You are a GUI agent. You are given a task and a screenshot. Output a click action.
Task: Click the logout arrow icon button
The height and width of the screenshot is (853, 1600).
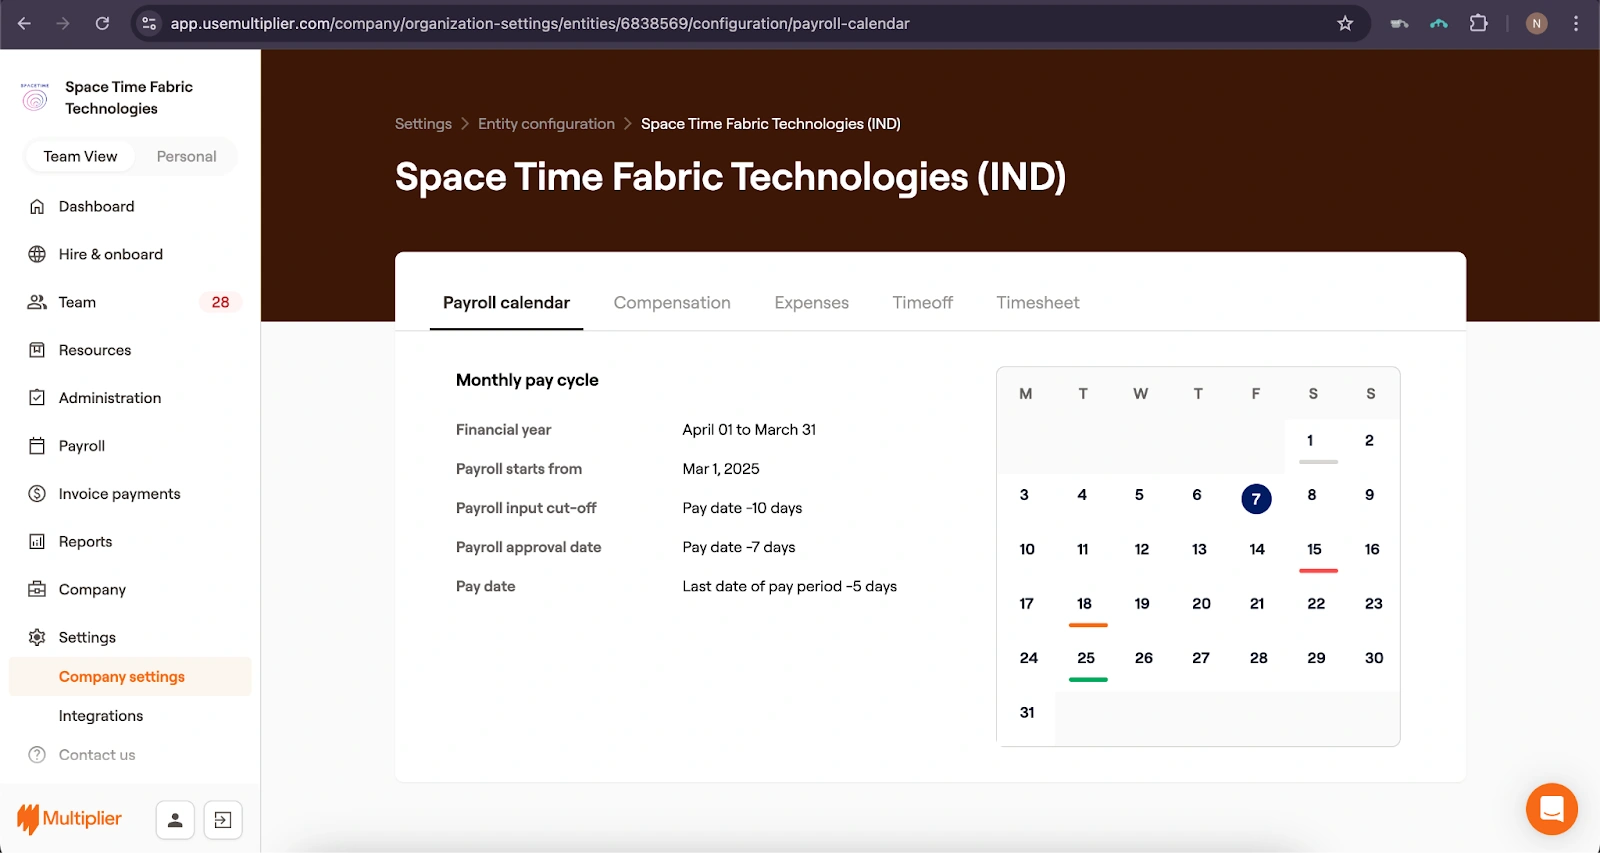coord(223,820)
